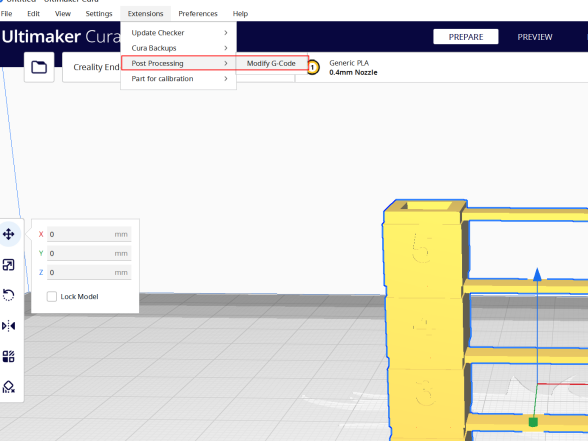Screen dimensions: 588x441
Task: Click the X position input field
Action: 89,234
